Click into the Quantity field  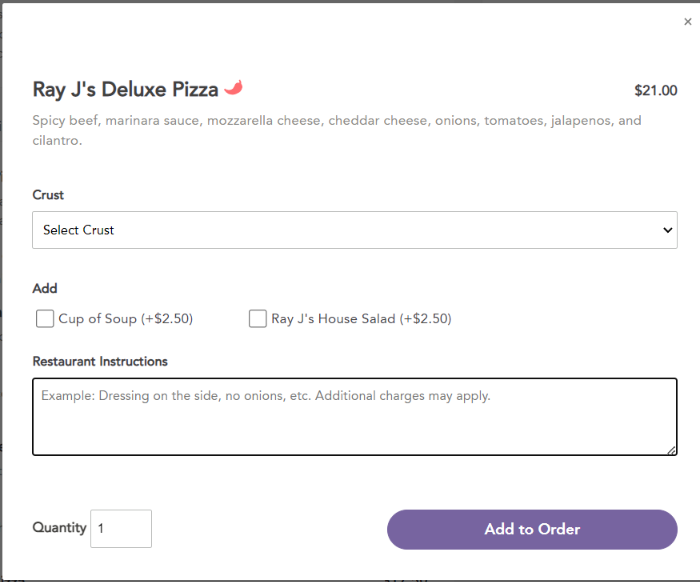(121, 528)
